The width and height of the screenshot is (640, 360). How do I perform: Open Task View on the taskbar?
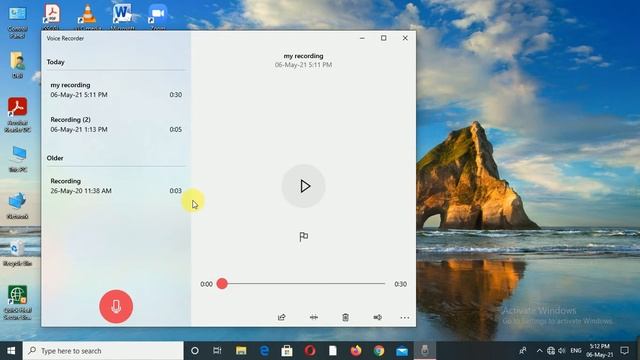217,351
